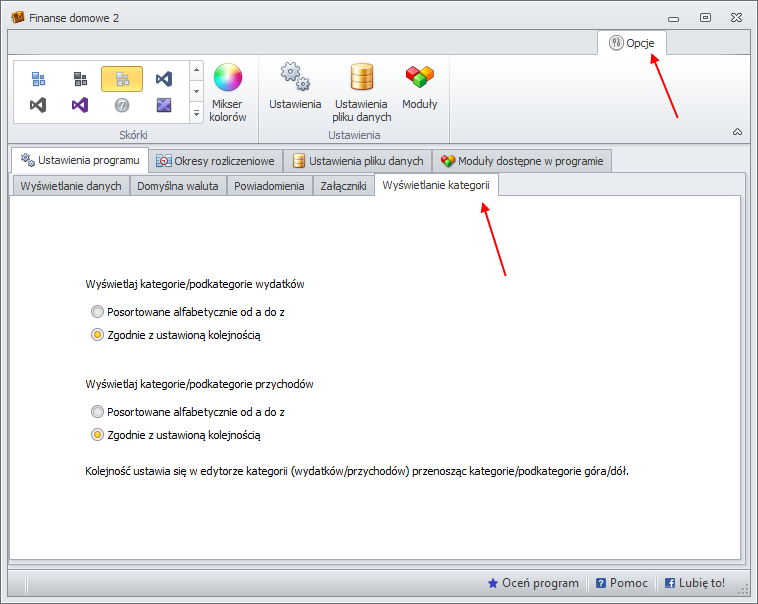Click the Ustawienia gears icon in ribbon
This screenshot has height=604, width=758.
click(295, 78)
